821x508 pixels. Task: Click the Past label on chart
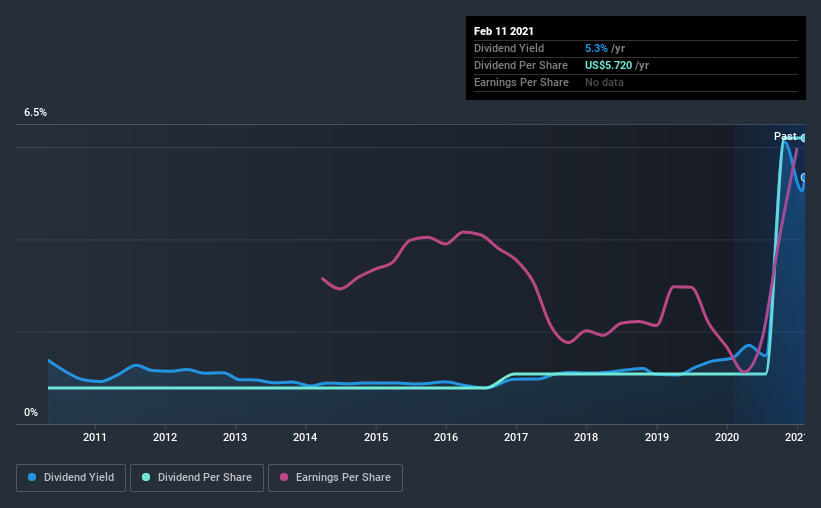(785, 136)
